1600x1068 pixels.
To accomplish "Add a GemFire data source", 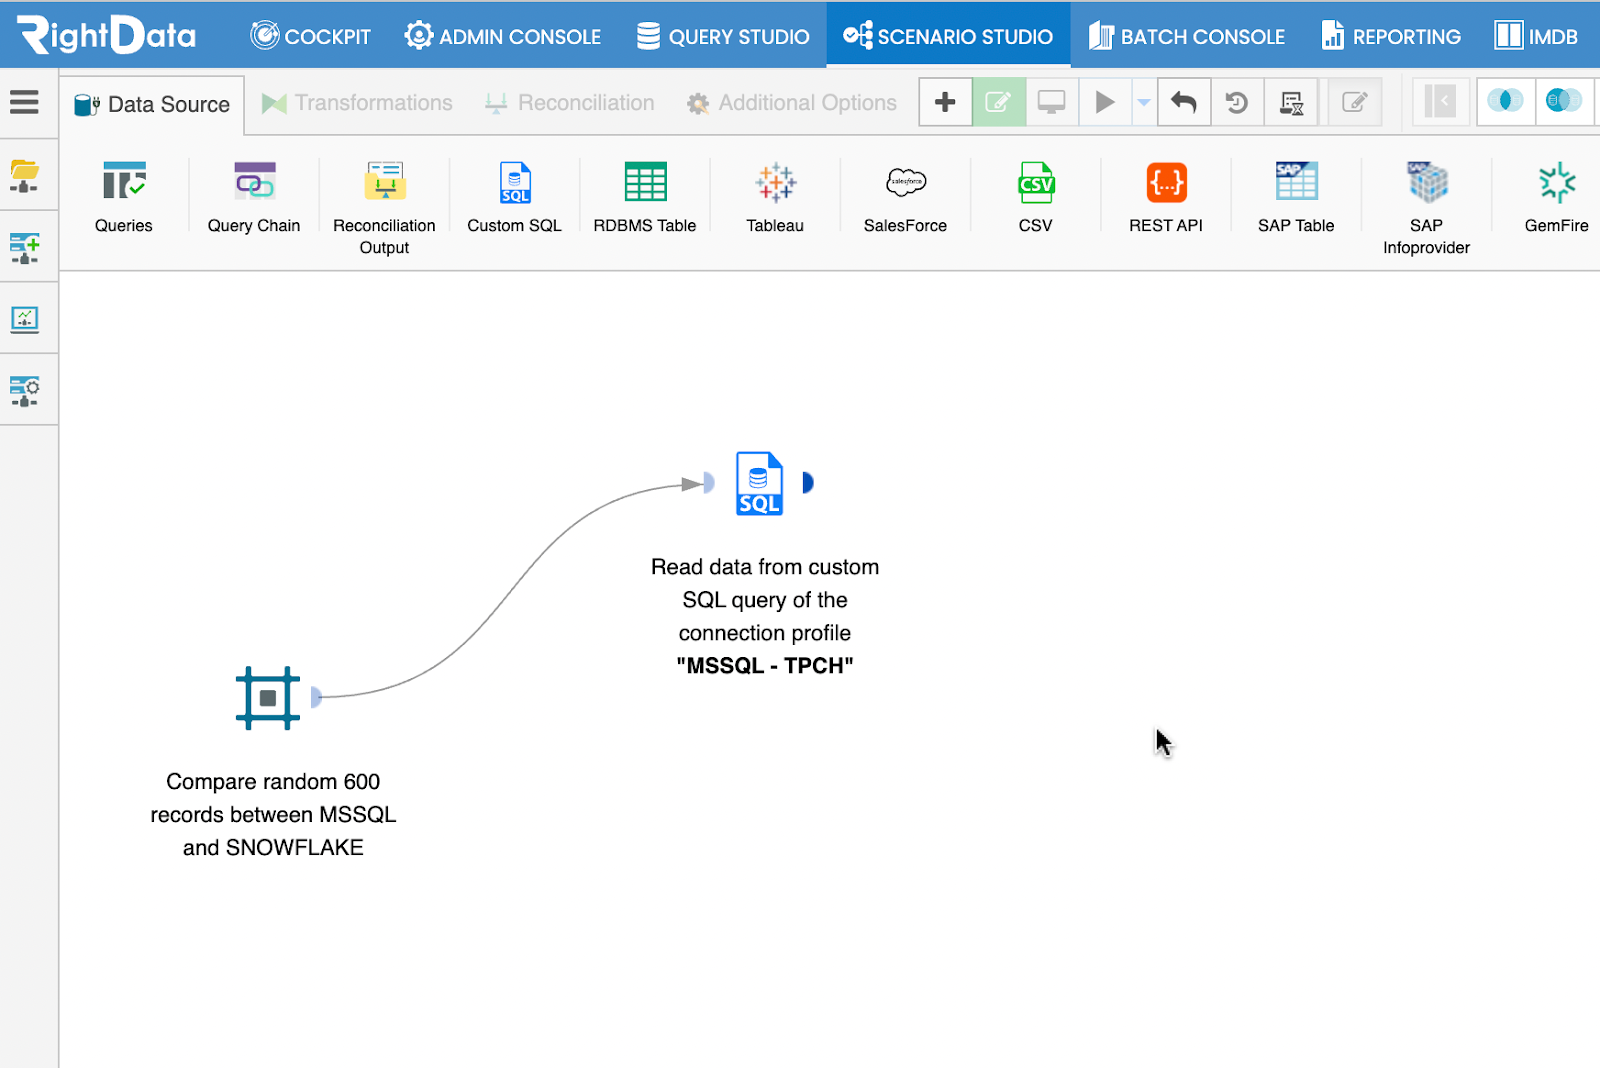I will click(1556, 196).
